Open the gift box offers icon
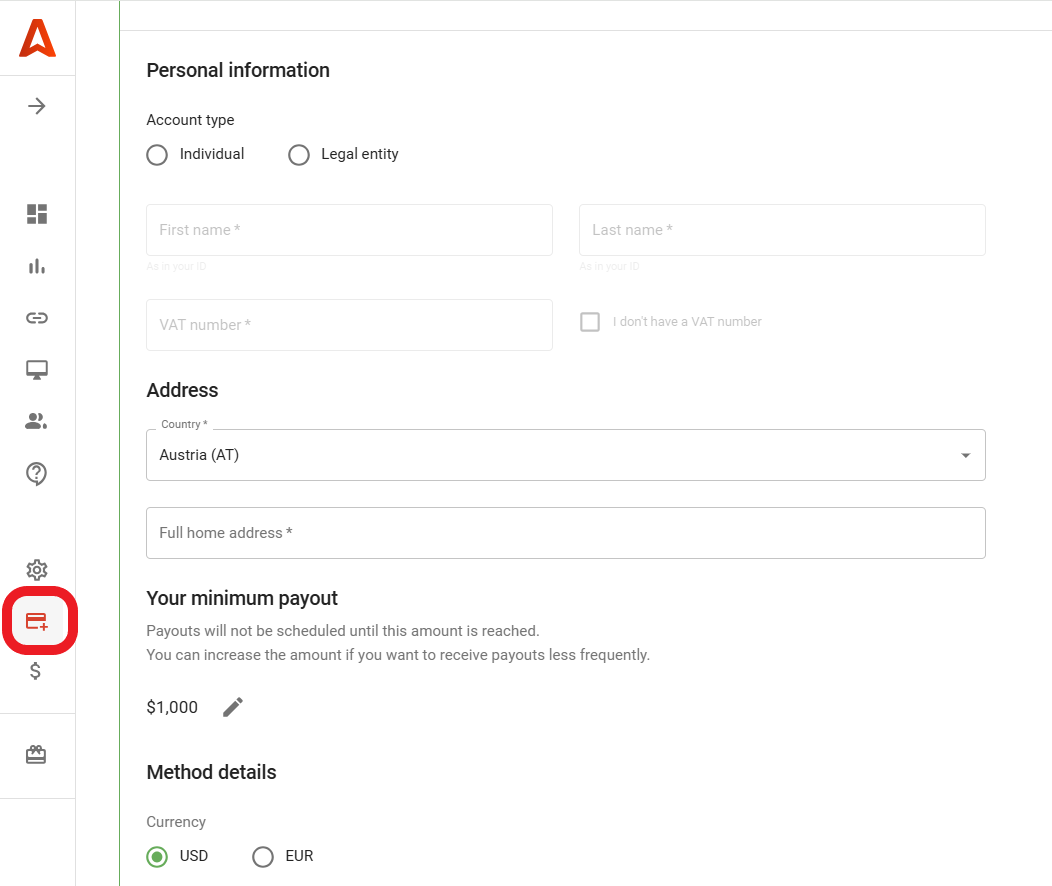Image resolution: width=1052 pixels, height=886 pixels. click(x=36, y=753)
